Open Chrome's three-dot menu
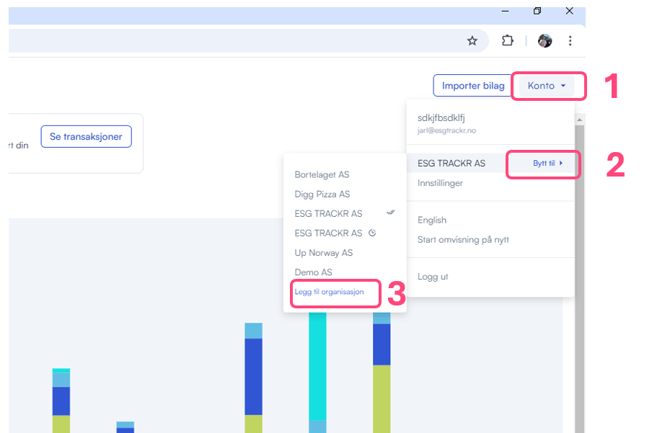Image resolution: width=670 pixels, height=433 pixels. pyautogui.click(x=570, y=41)
